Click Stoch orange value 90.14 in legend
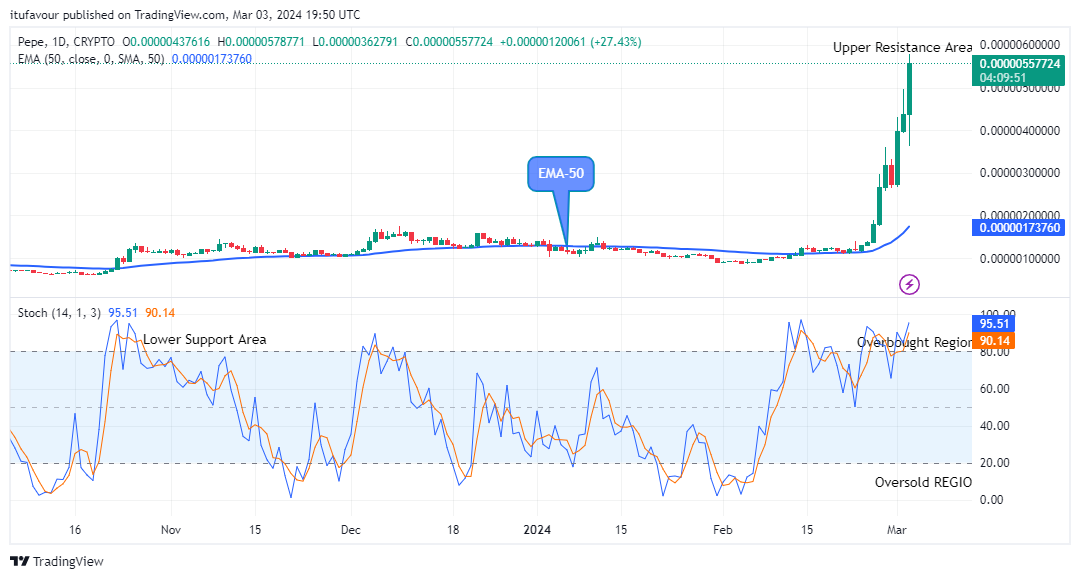Image resolution: width=1080 pixels, height=579 pixels. 160,313
